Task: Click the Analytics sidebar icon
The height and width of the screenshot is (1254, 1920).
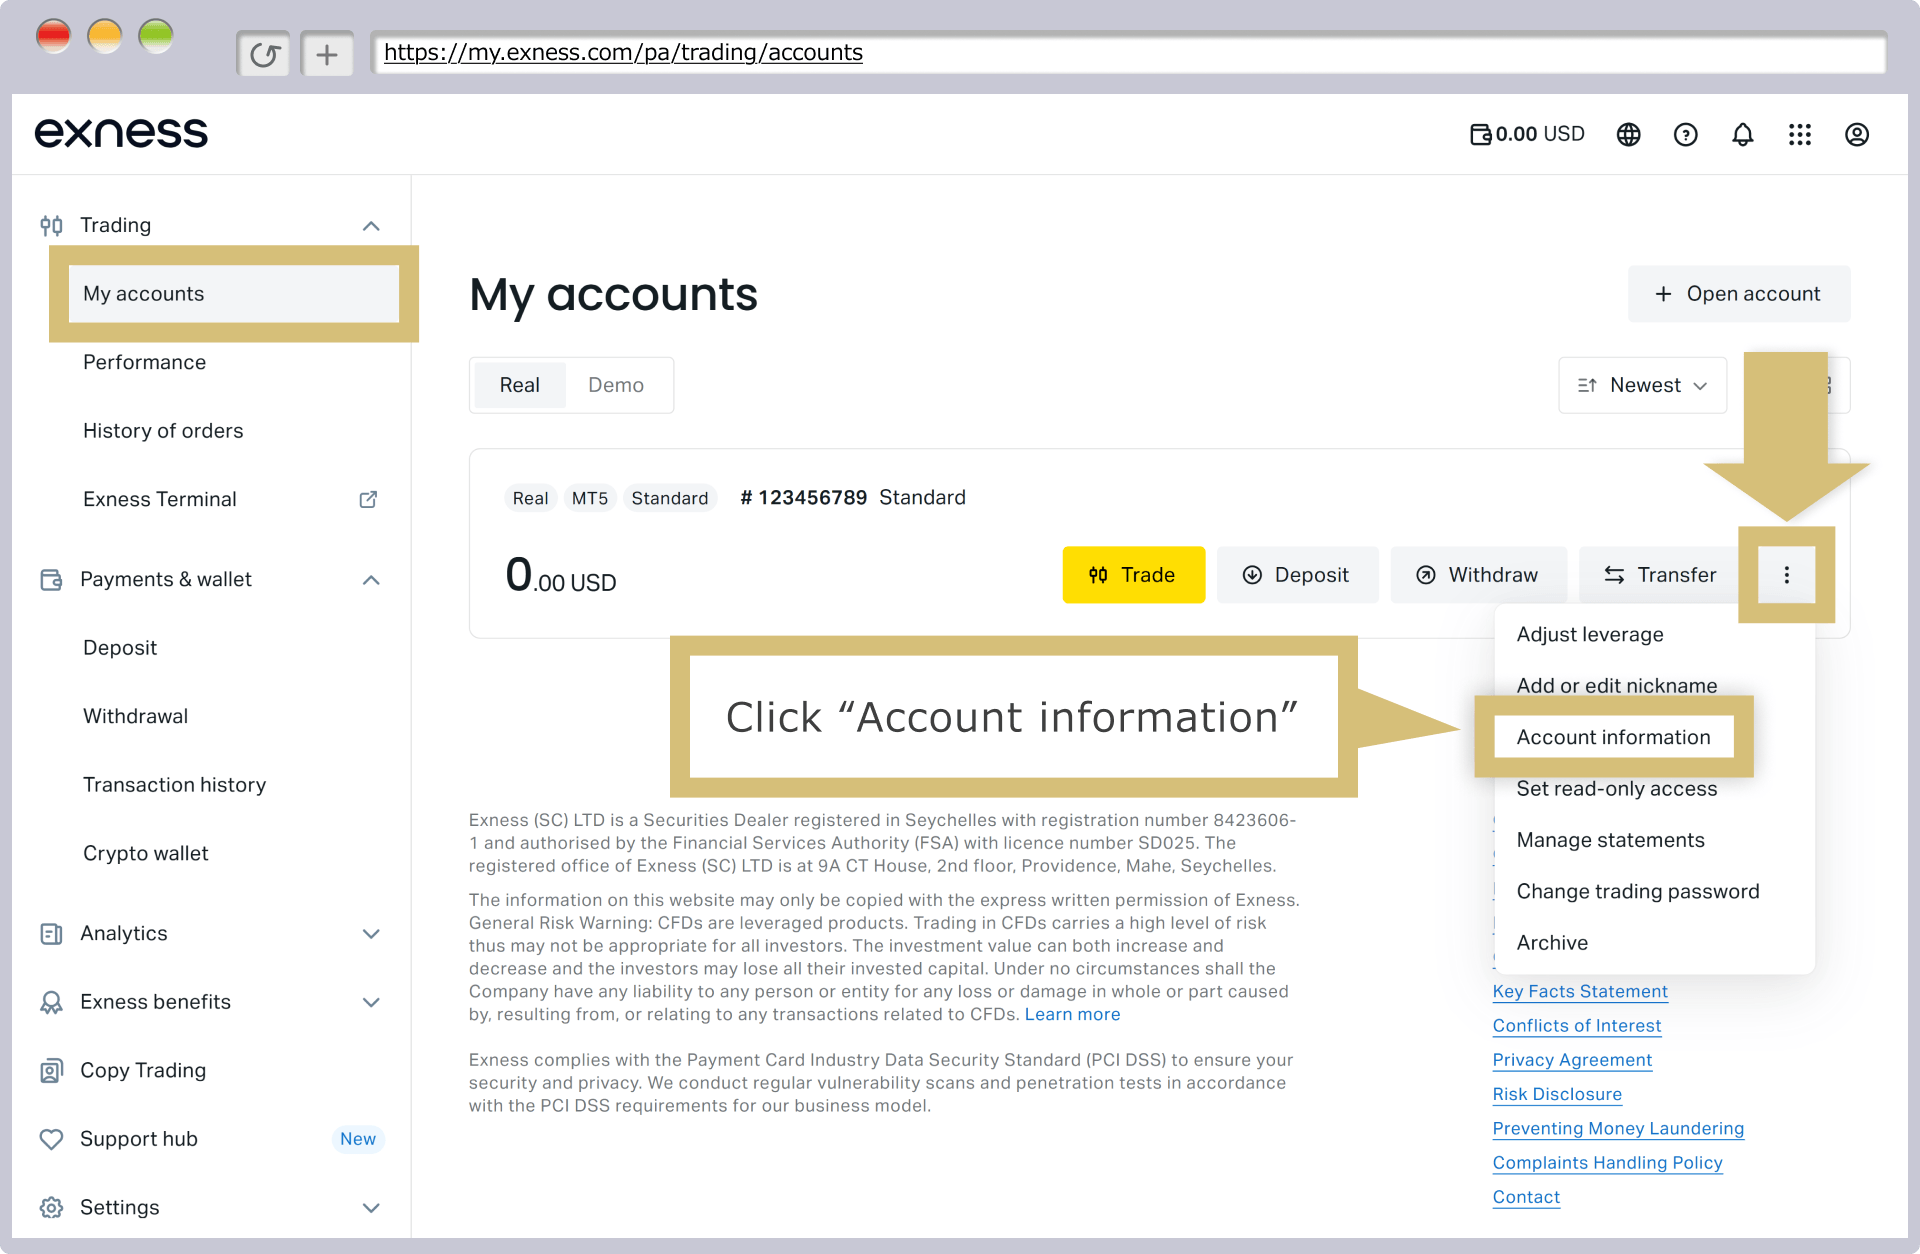Action: point(51,933)
